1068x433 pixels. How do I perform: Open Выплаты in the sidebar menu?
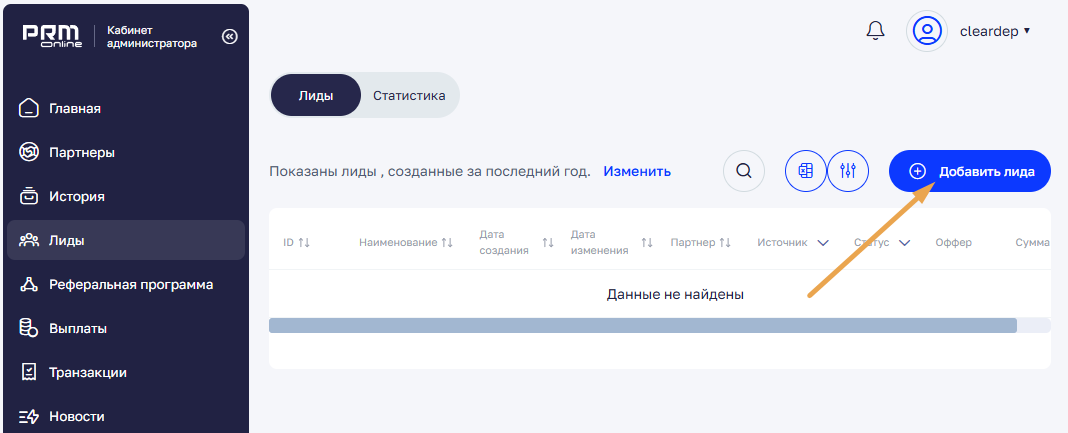point(77,328)
